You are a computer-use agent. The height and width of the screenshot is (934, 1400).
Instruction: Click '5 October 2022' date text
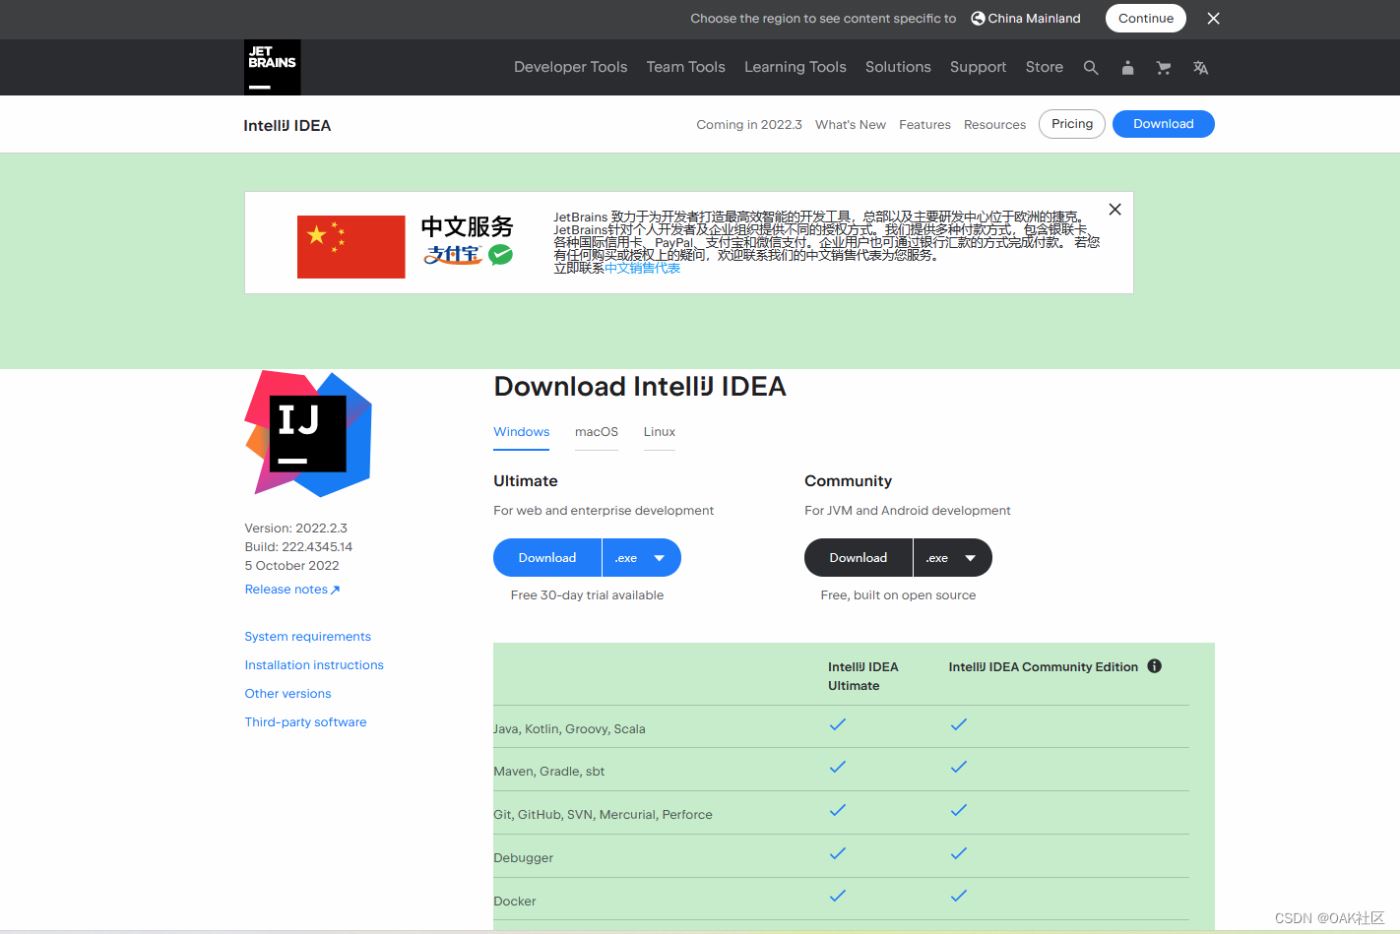click(x=292, y=566)
